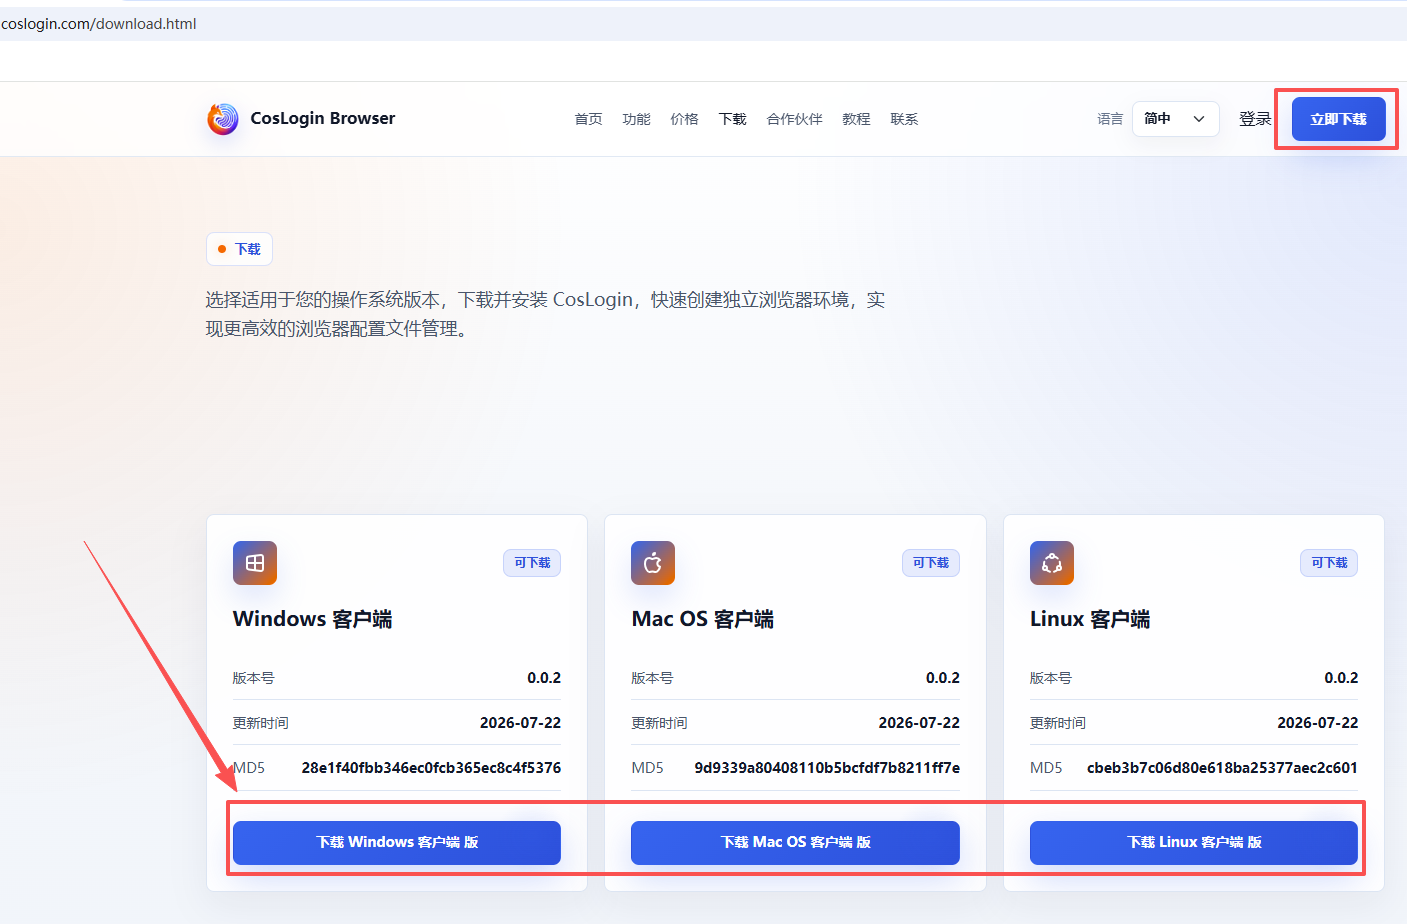Go to 首页 in the navigation
Screen dimensions: 1407x924
tap(588, 119)
